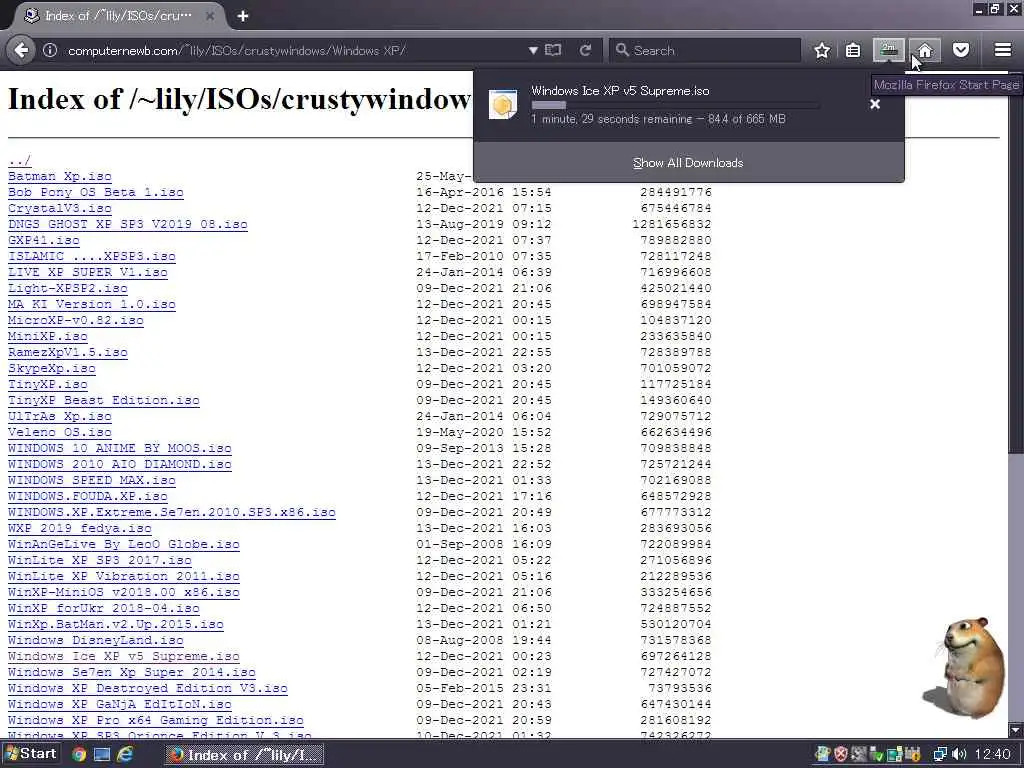The width and height of the screenshot is (1024, 768).
Task: Open the Downloads toolbar button
Action: [889, 50]
